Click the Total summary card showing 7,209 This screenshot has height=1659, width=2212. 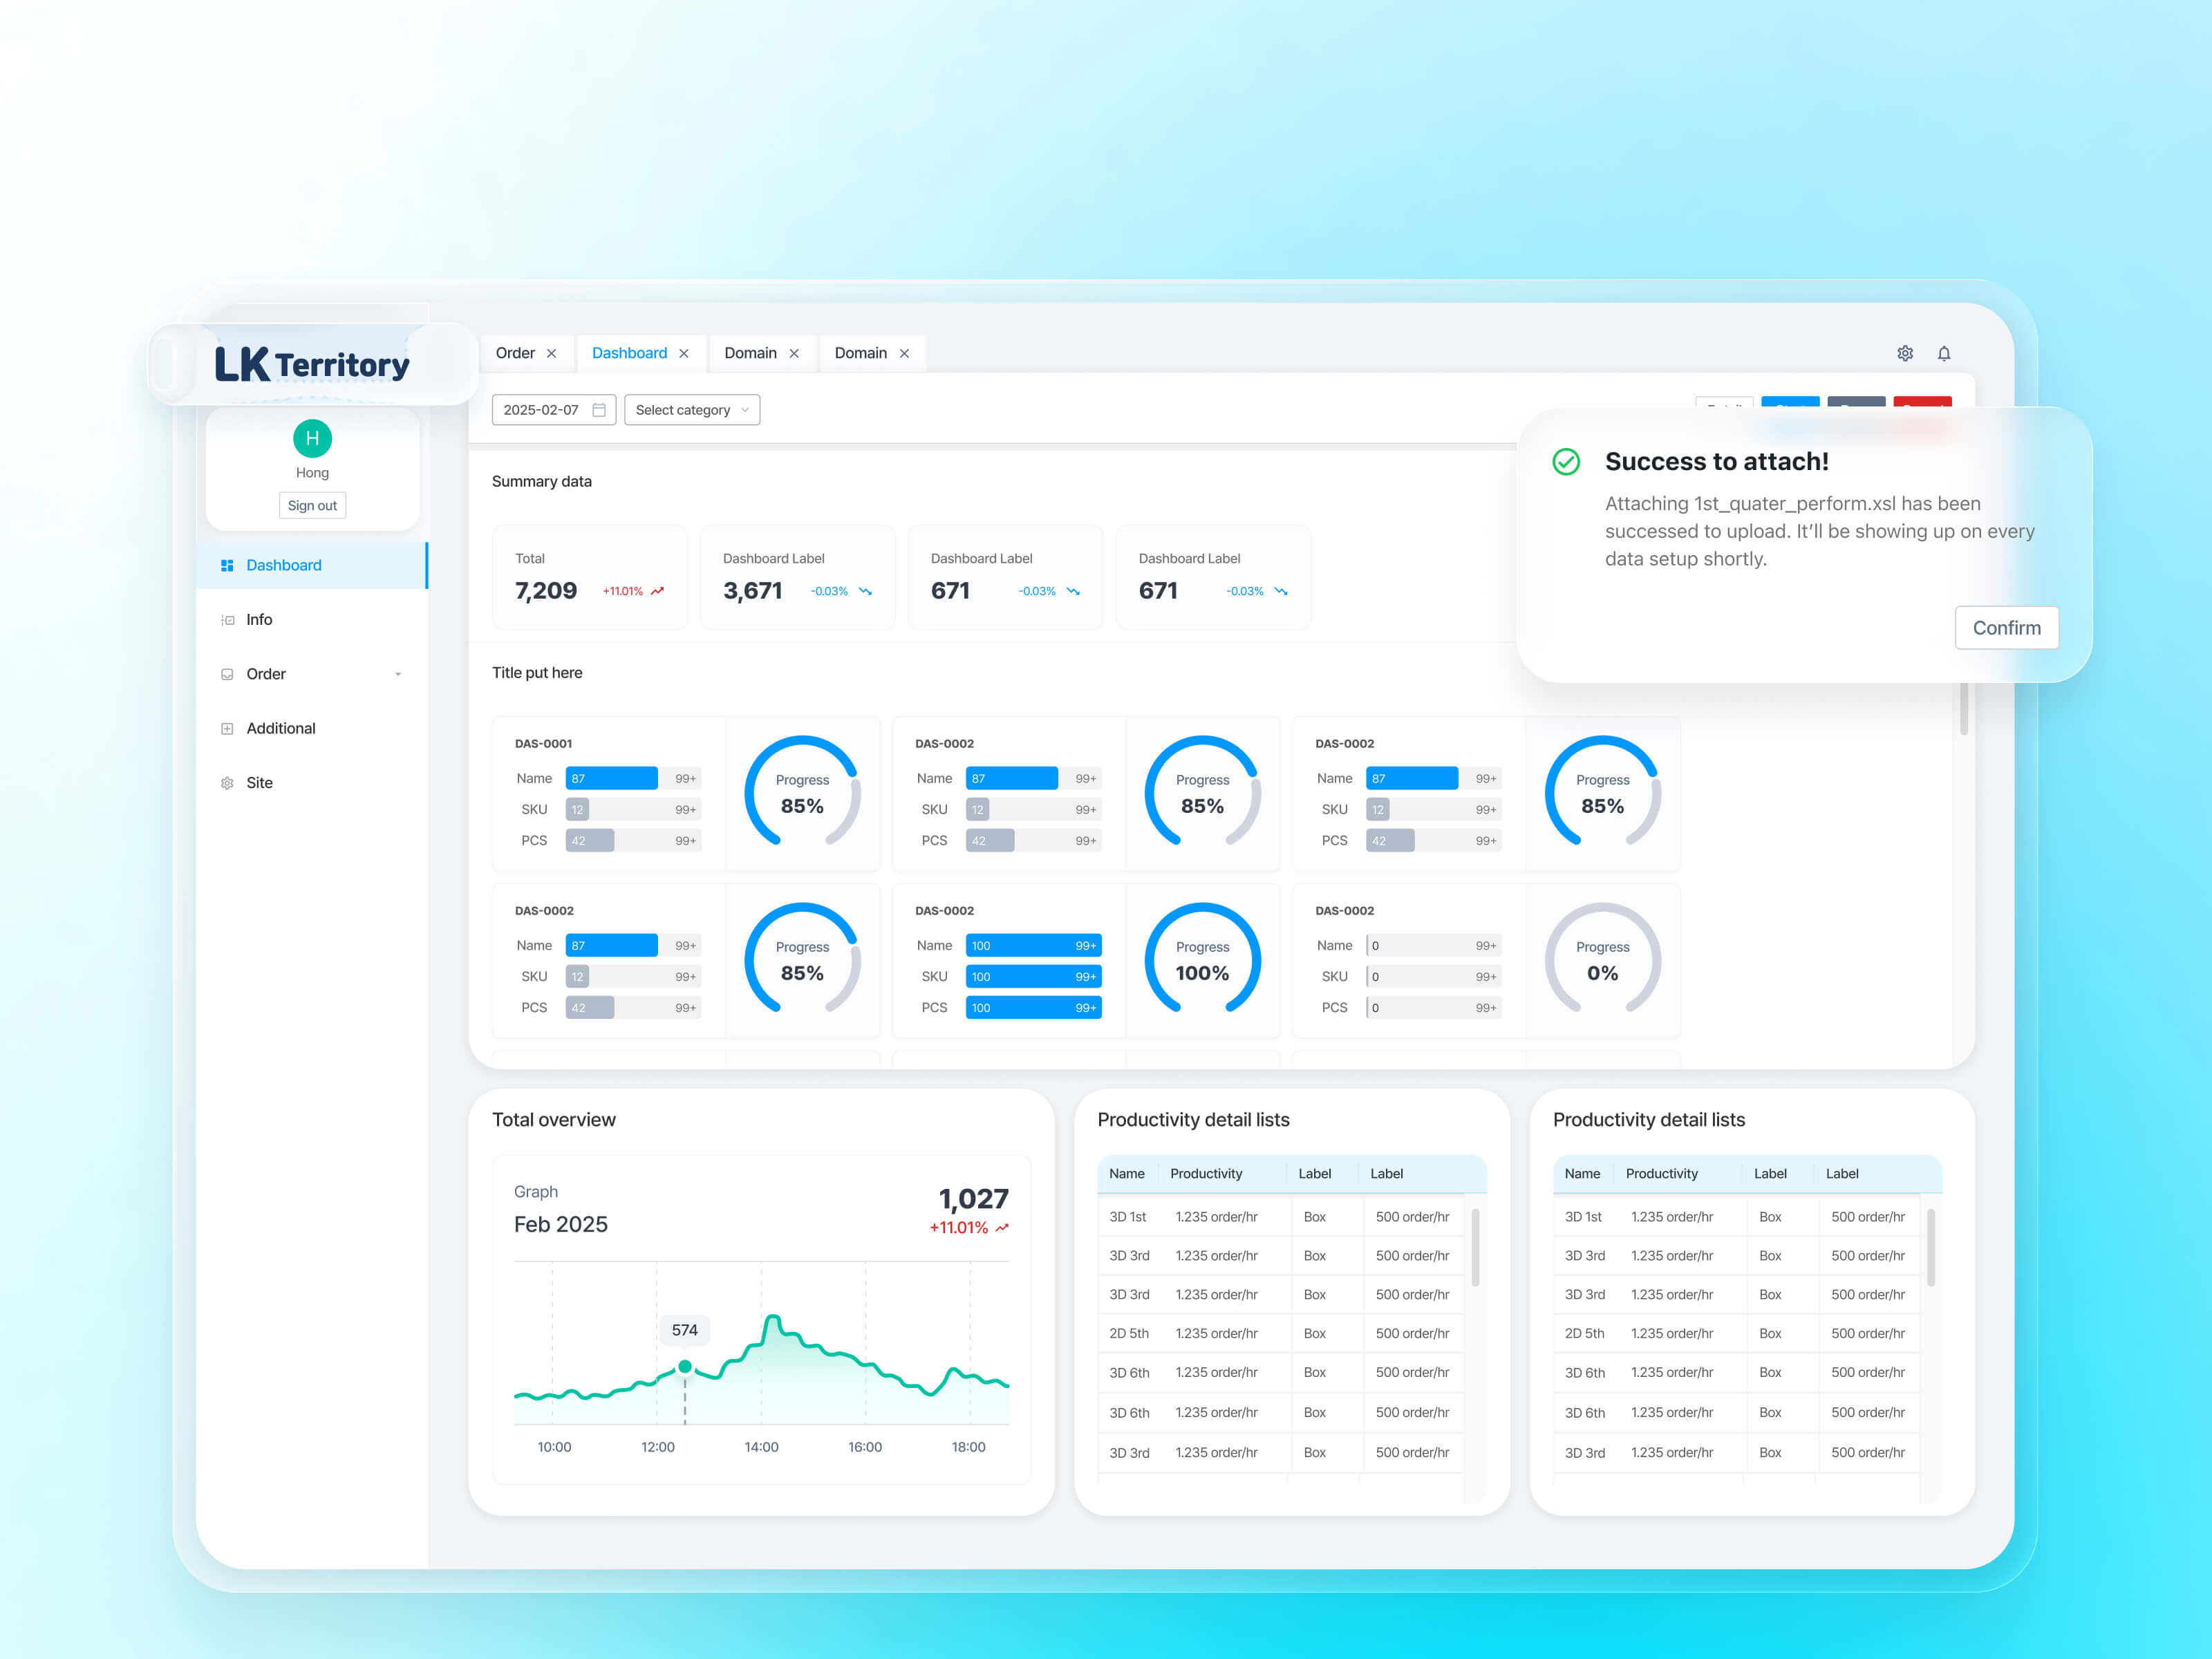point(590,577)
